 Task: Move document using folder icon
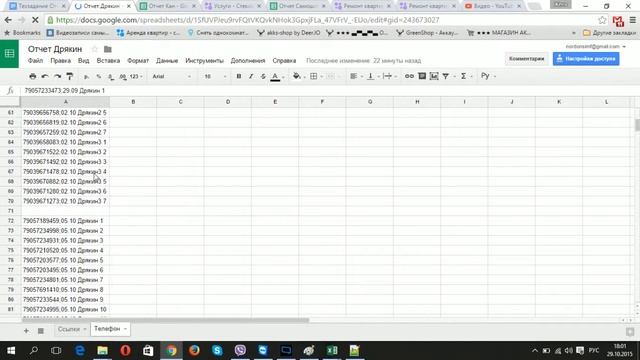click(108, 49)
